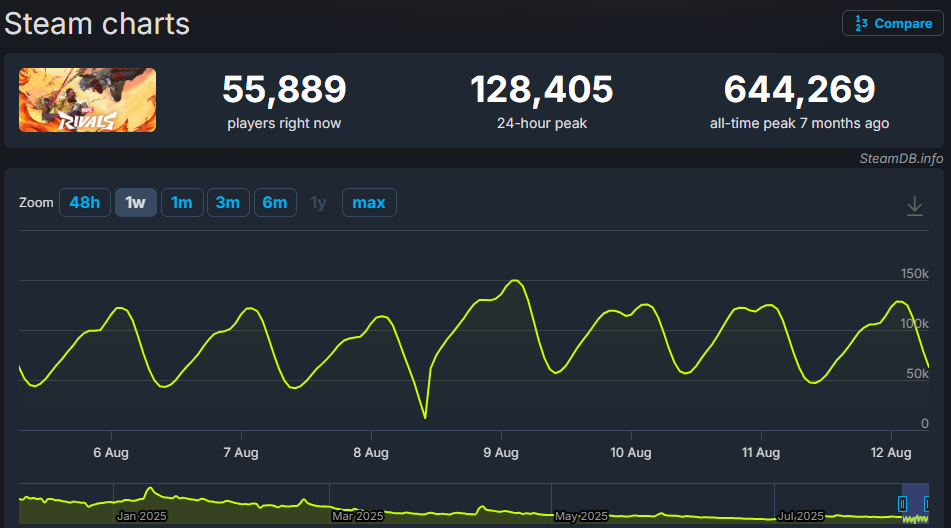Click the 6 Aug axis label
Viewport: 951px width, 528px height.
pos(111,452)
